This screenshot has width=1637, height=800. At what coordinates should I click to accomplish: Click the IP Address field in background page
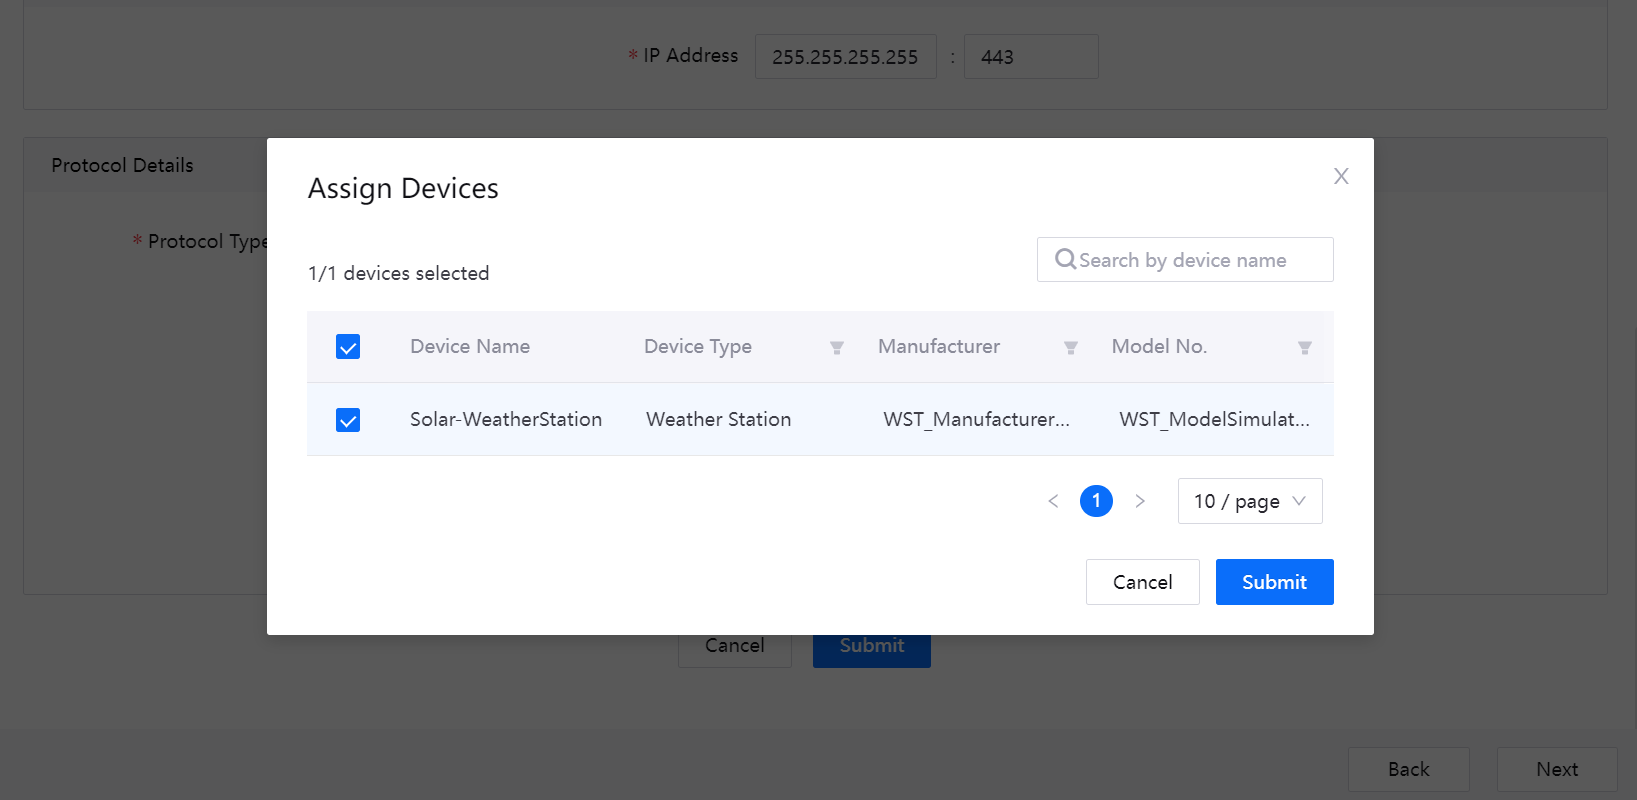coord(845,56)
